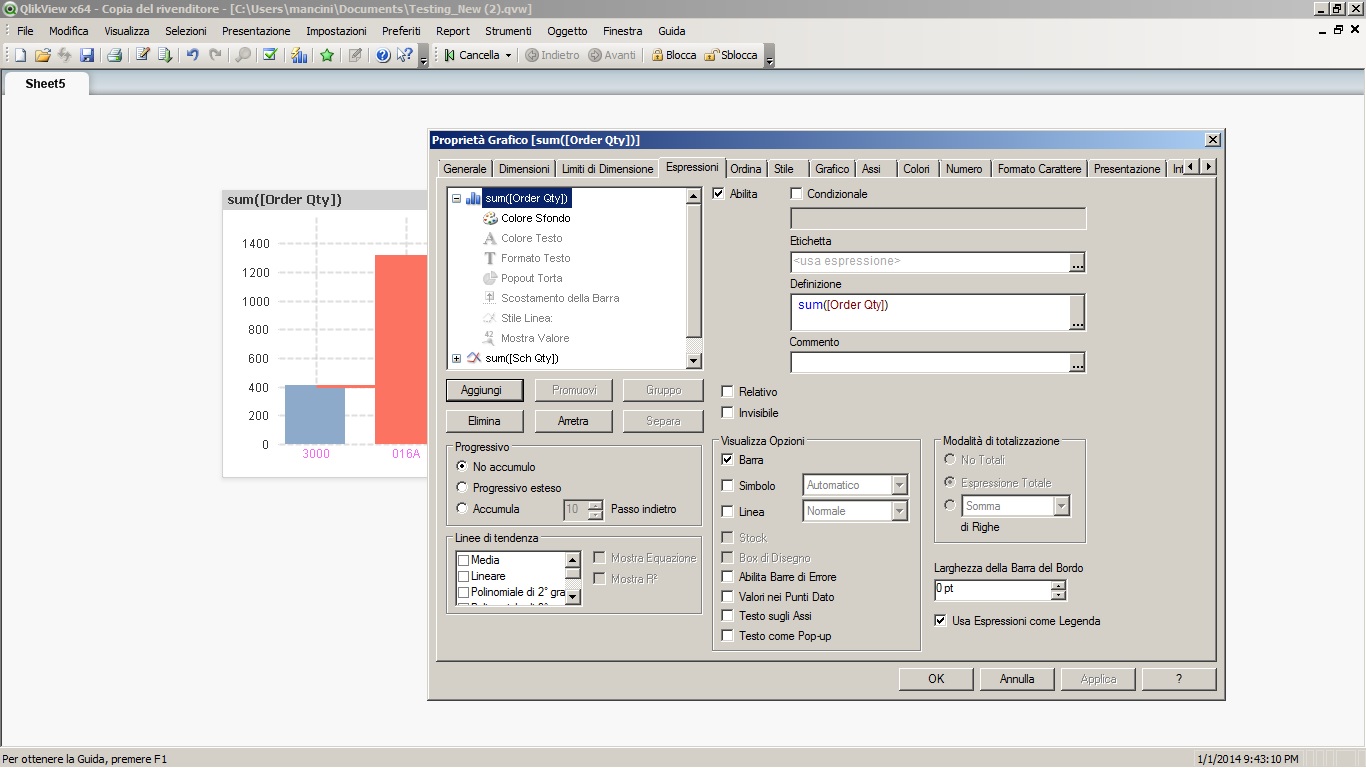The height and width of the screenshot is (768, 1366).
Task: Undo the last action in toolbar
Action: click(193, 55)
